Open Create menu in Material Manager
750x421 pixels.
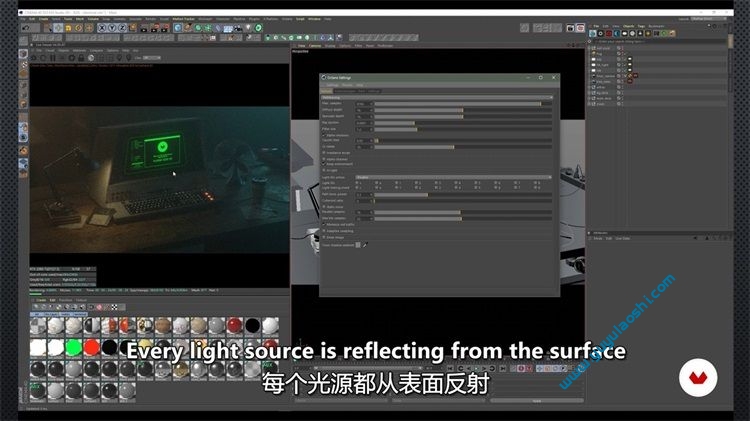click(x=42, y=300)
